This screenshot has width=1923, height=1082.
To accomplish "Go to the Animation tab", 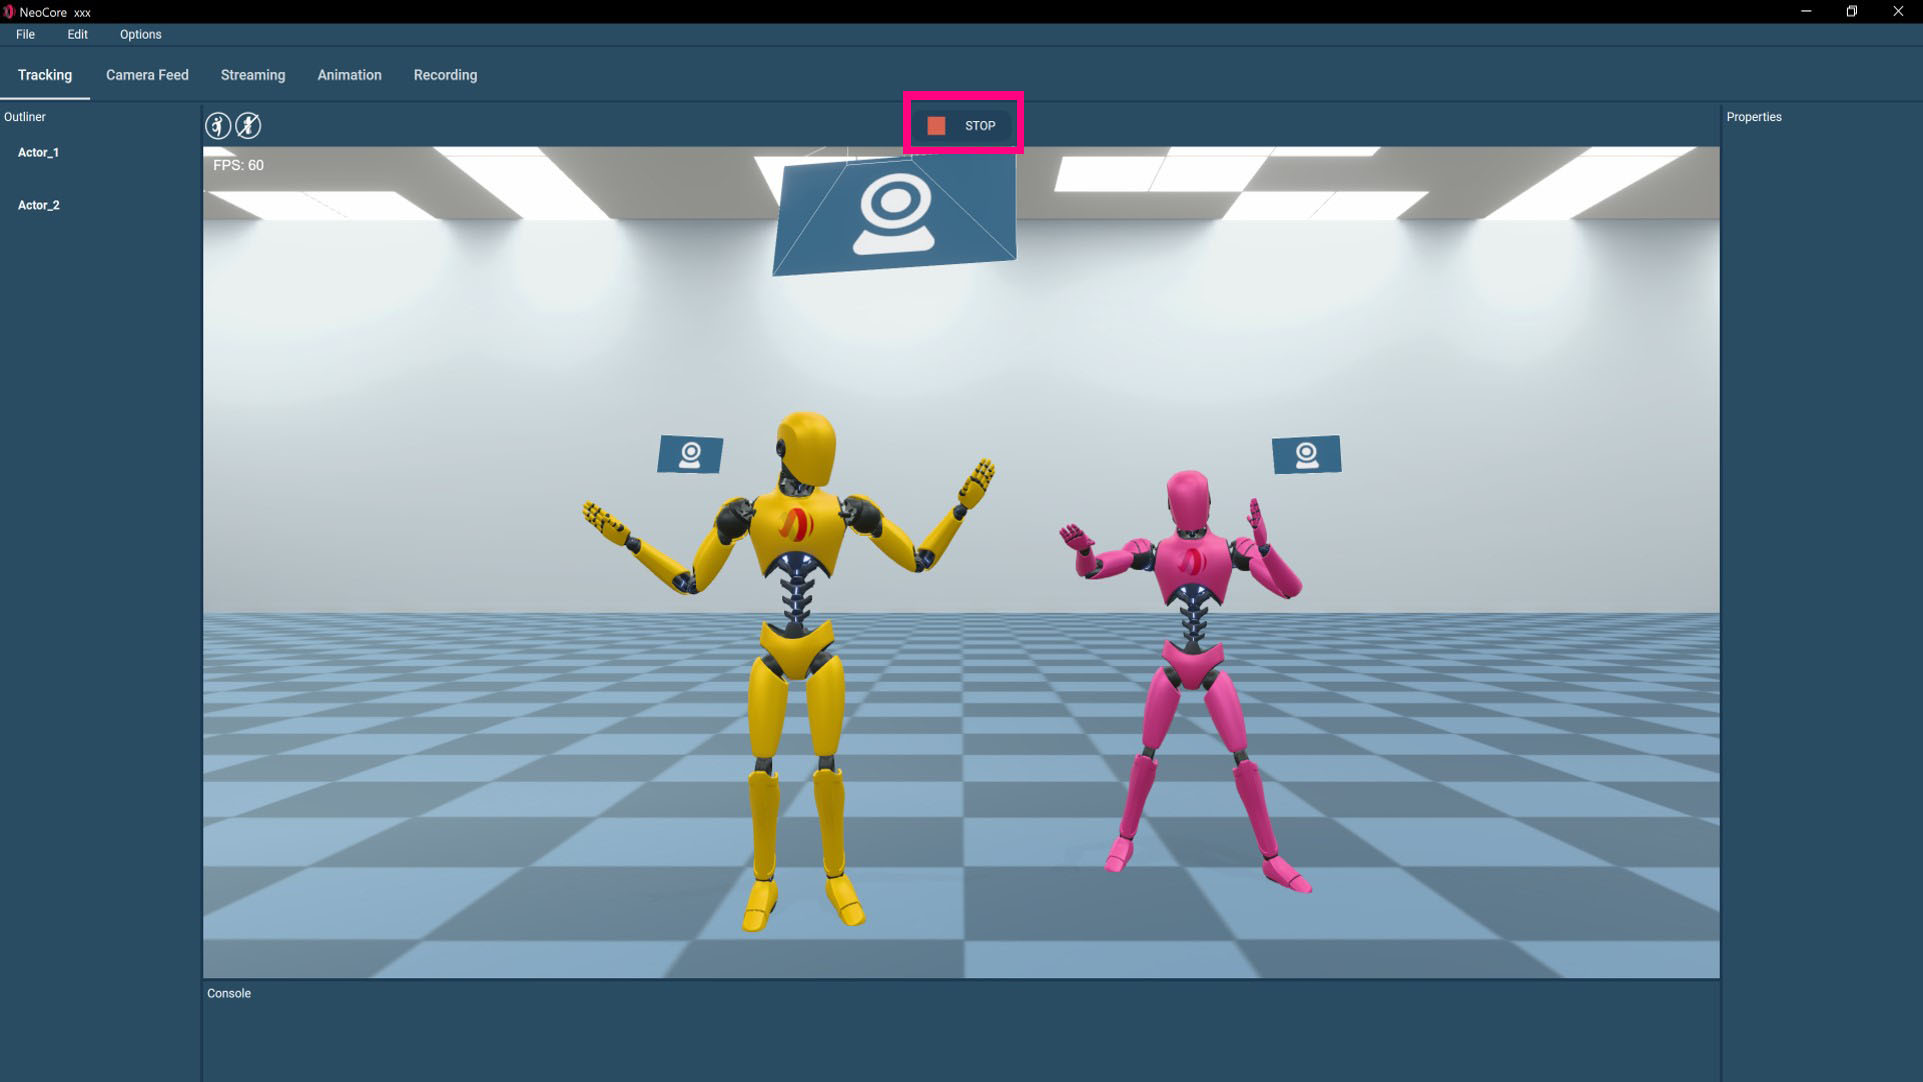I will coord(349,75).
